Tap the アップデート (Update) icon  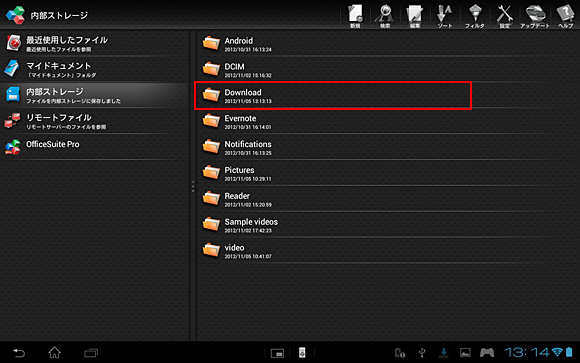535,16
